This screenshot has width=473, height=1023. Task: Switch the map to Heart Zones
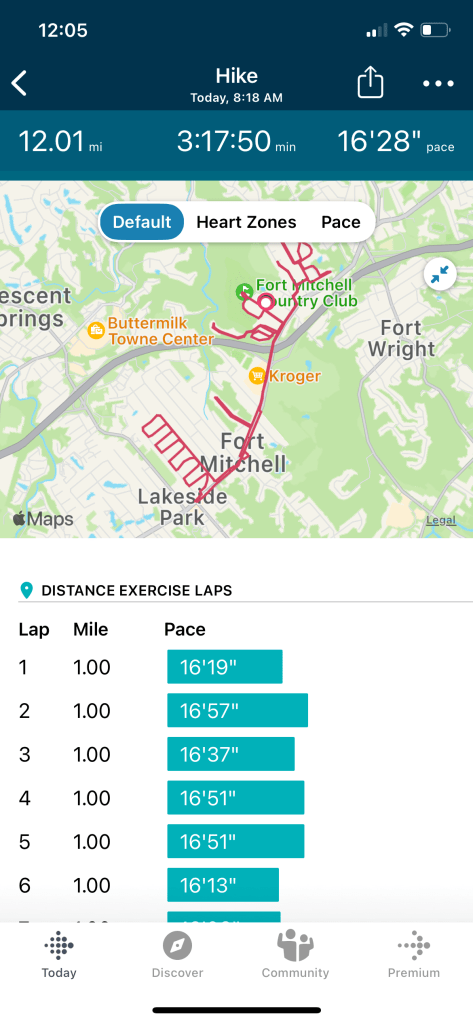pyautogui.click(x=247, y=222)
